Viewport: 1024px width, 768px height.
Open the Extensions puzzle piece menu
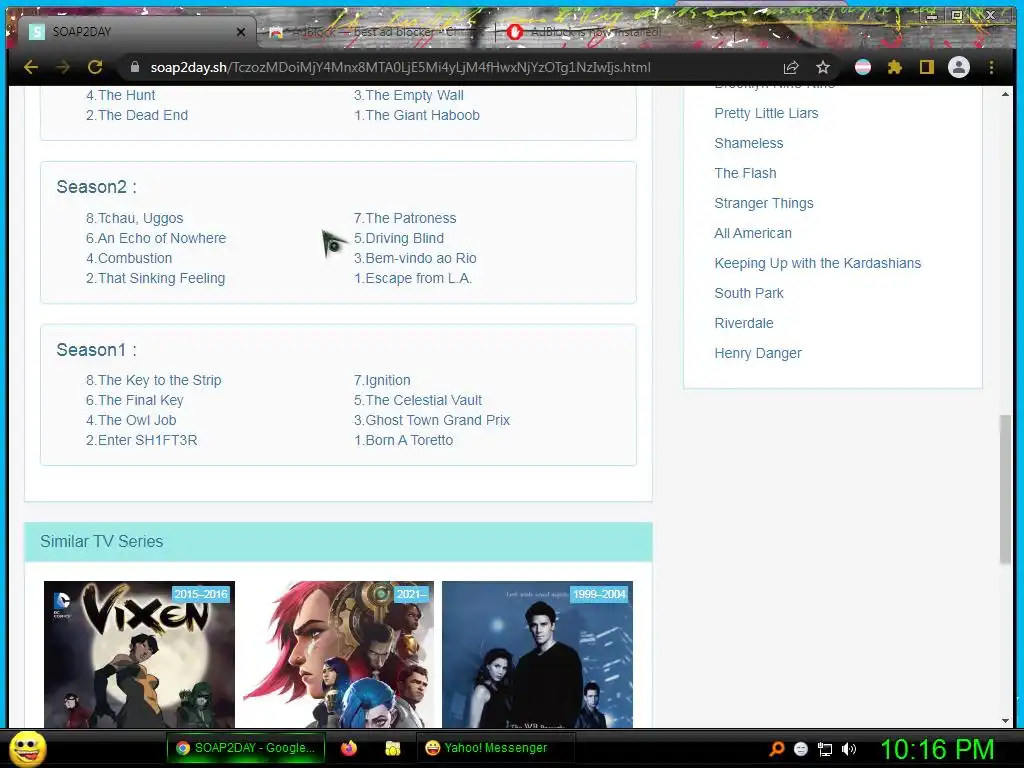pos(895,67)
